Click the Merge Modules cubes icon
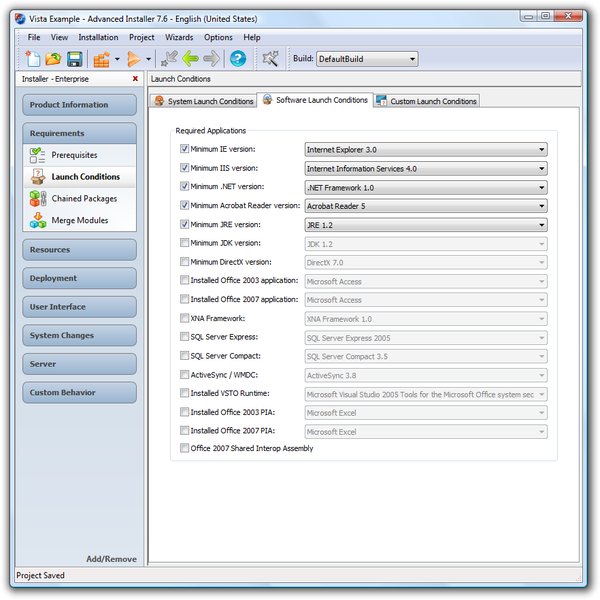 point(38,220)
